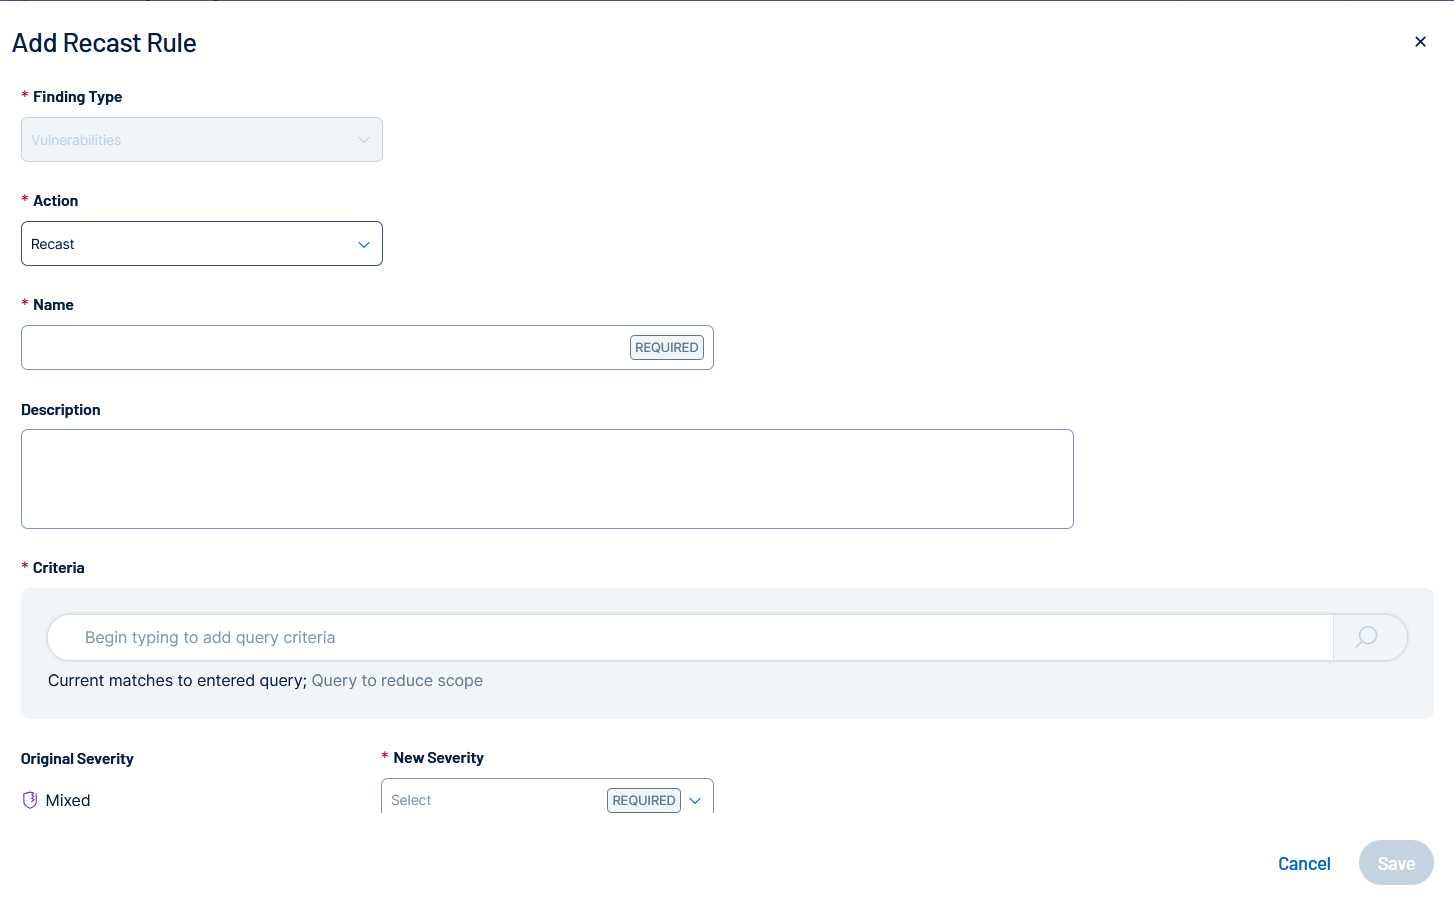Open the New Severity Select dropdown
Image resolution: width=1454 pixels, height=904 pixels.
tap(490, 800)
